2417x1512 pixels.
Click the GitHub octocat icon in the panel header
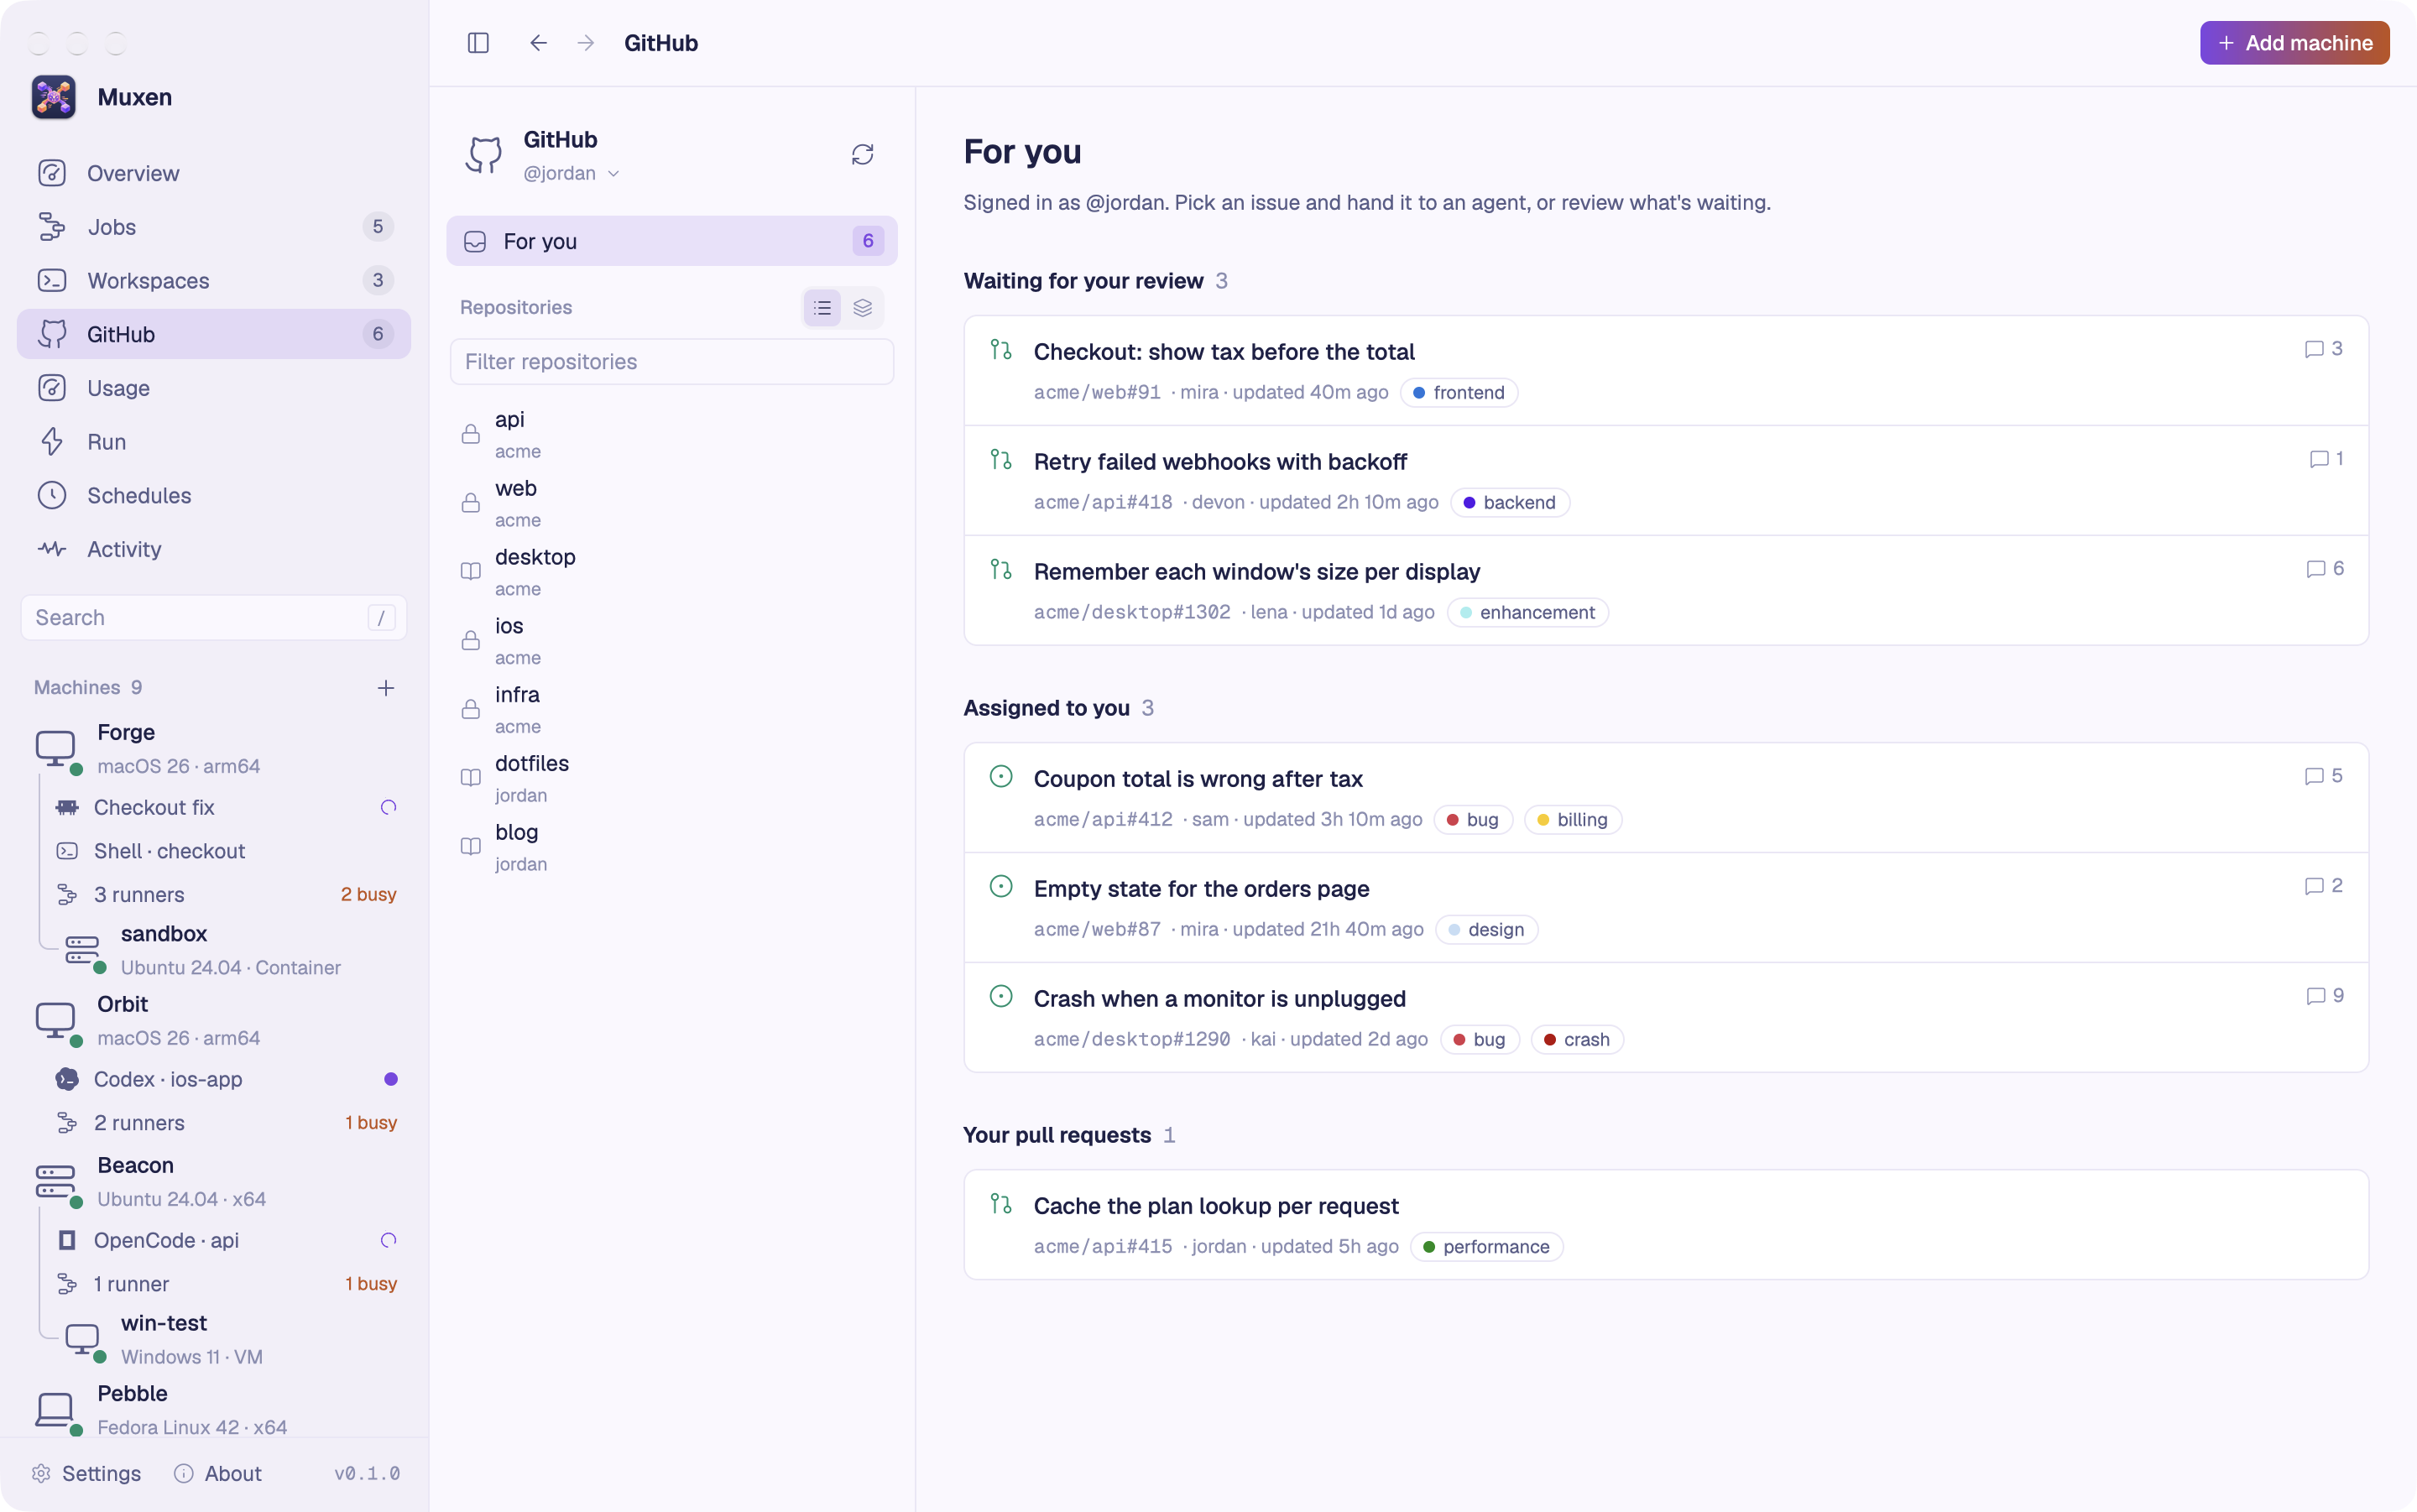pyautogui.click(x=484, y=155)
